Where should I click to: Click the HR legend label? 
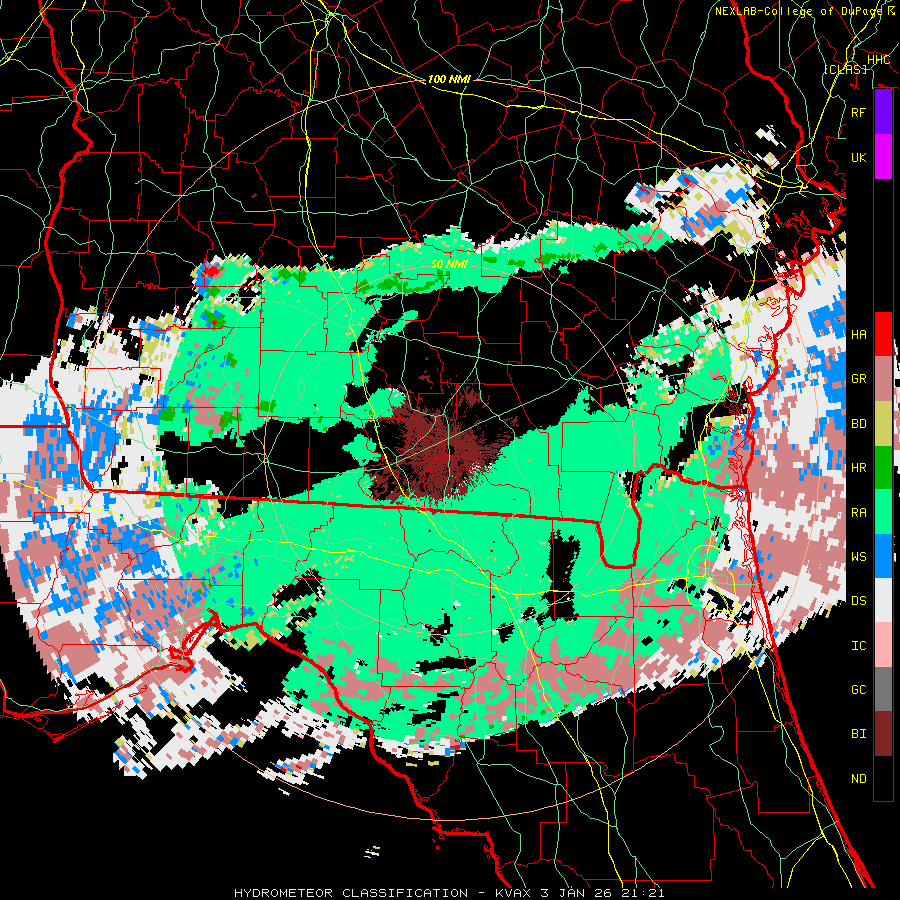point(858,468)
